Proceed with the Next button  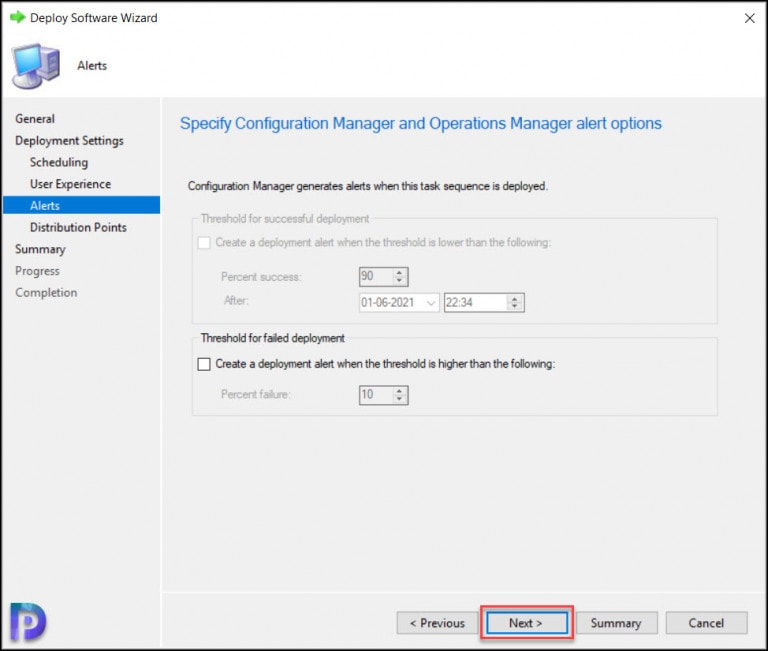527,623
